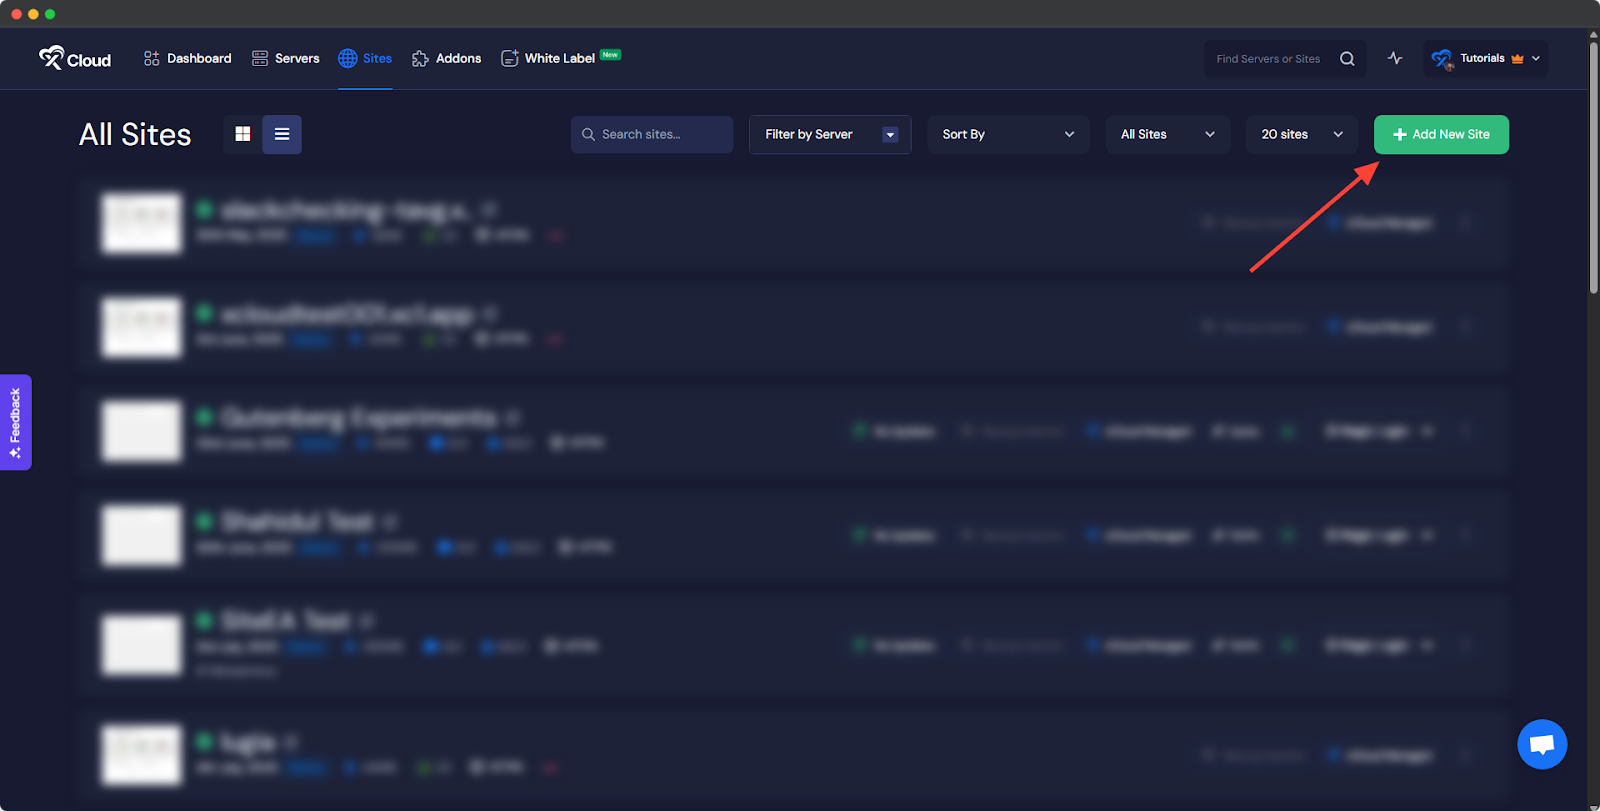
Task: Open the Addons menu item
Action: click(x=447, y=58)
